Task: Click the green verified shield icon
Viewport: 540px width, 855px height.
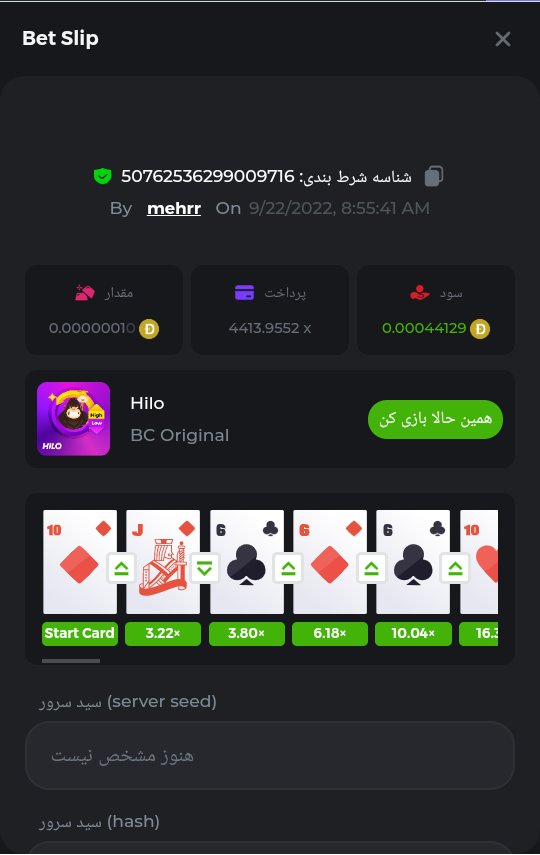Action: coord(103,176)
